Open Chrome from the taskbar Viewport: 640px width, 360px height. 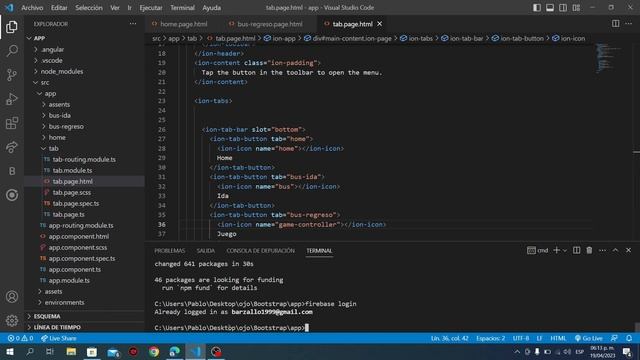[154, 352]
